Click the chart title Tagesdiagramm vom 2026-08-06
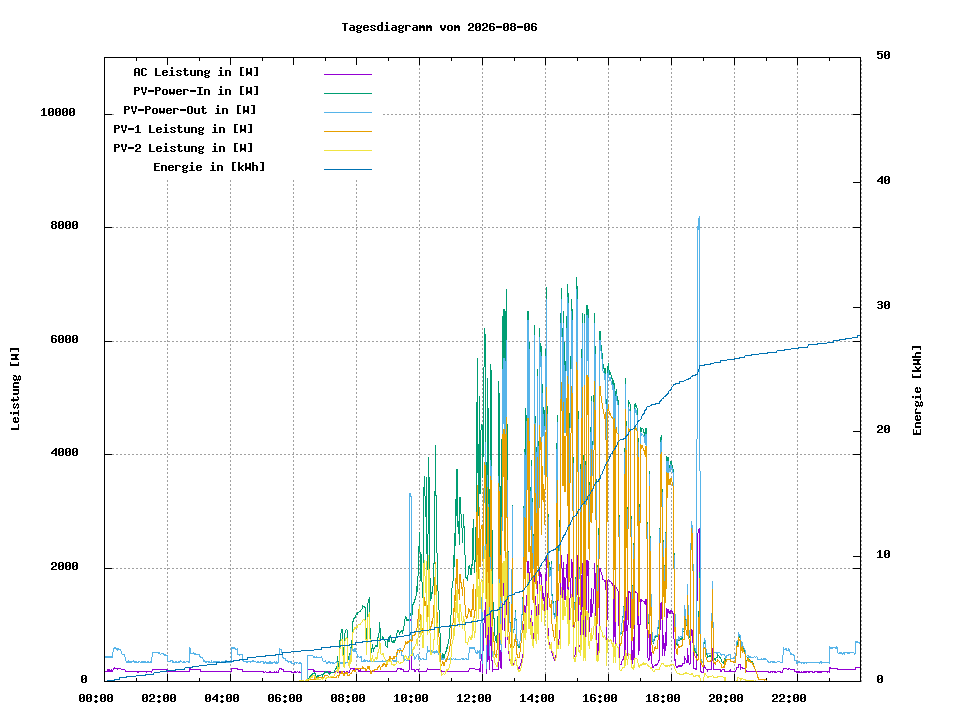The image size is (960, 720). click(x=439, y=27)
